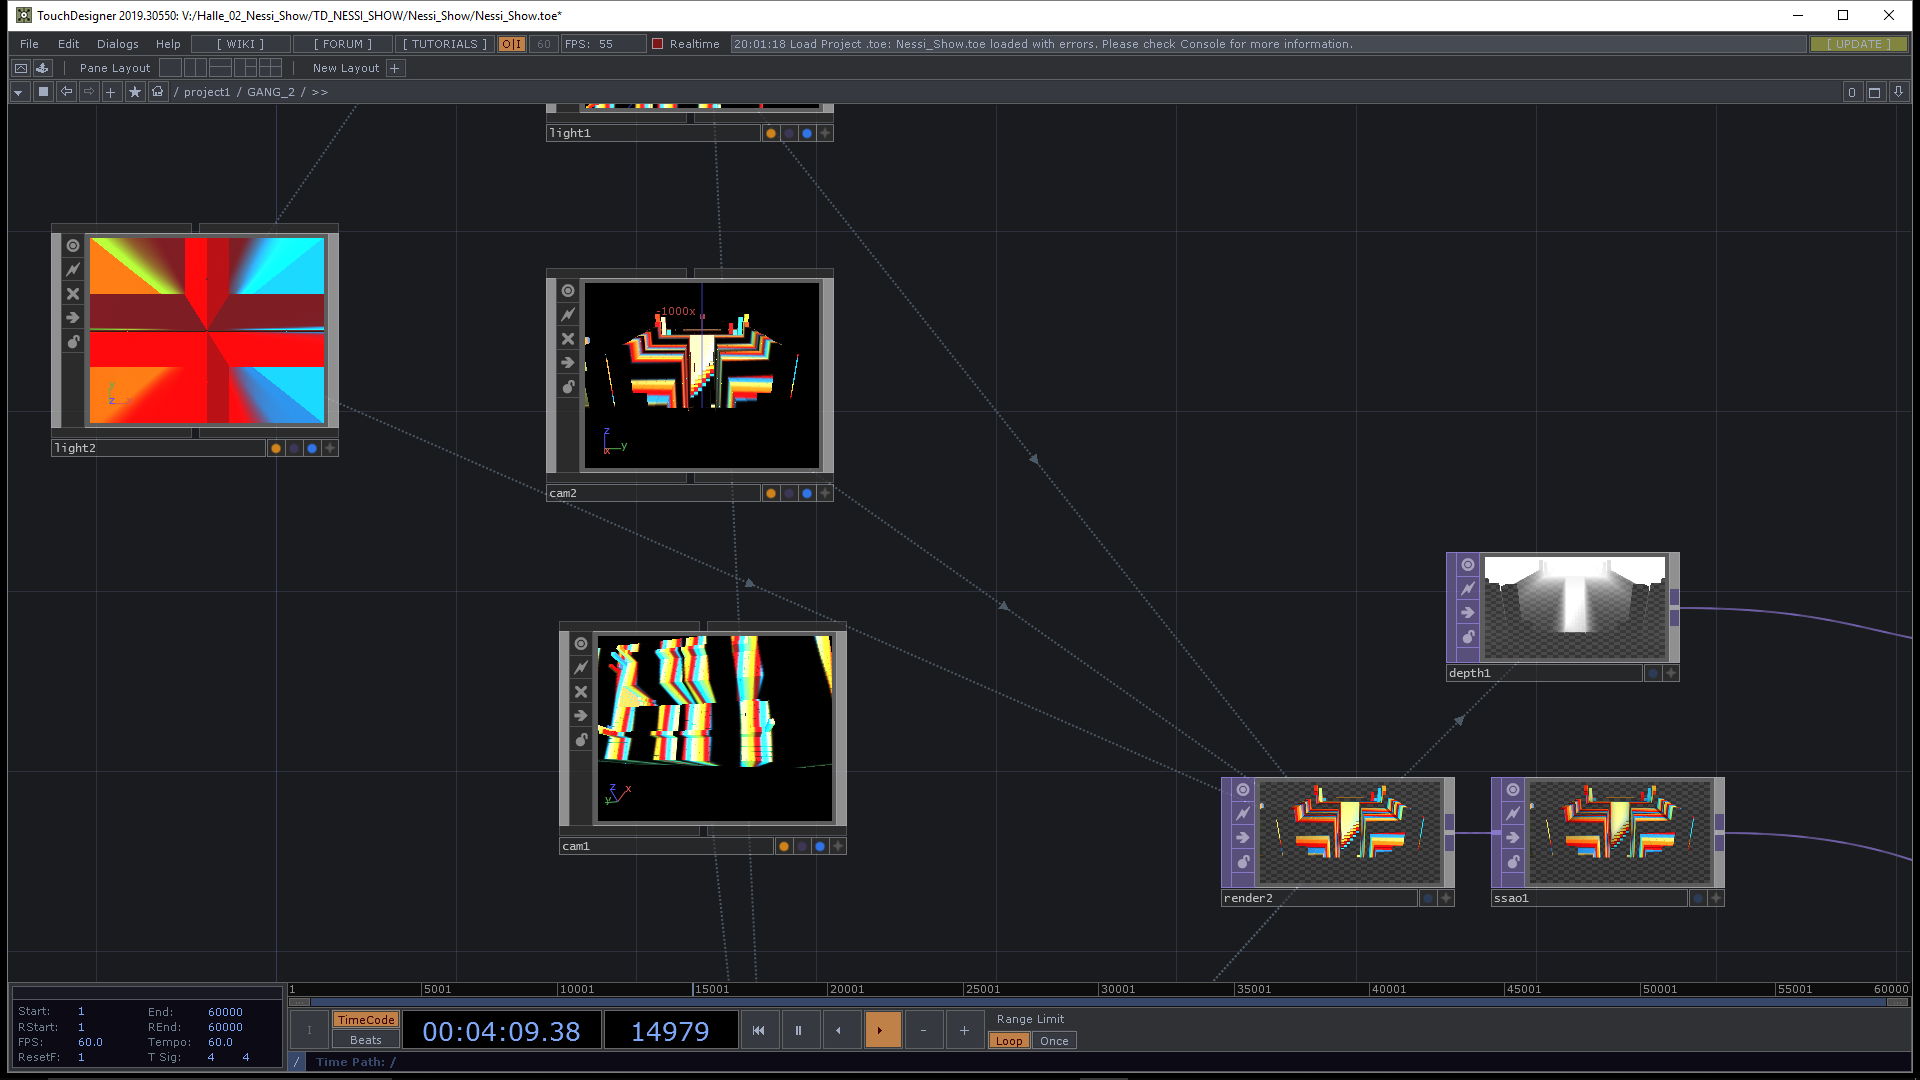Go to home network icon
1920x1080 pixels.
pos(157,92)
